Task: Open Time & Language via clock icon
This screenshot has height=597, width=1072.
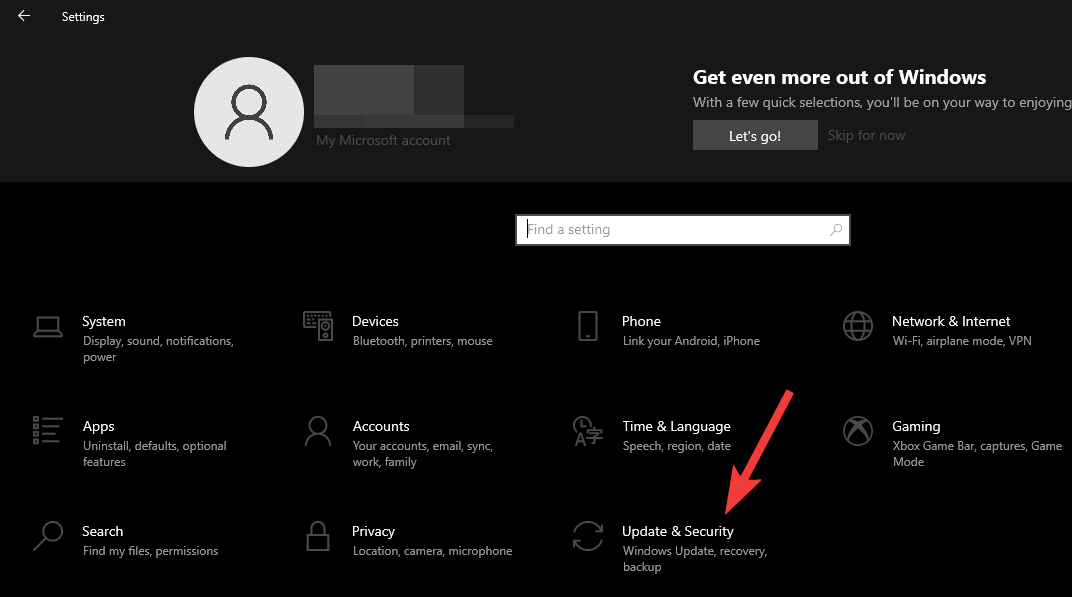Action: pyautogui.click(x=588, y=431)
